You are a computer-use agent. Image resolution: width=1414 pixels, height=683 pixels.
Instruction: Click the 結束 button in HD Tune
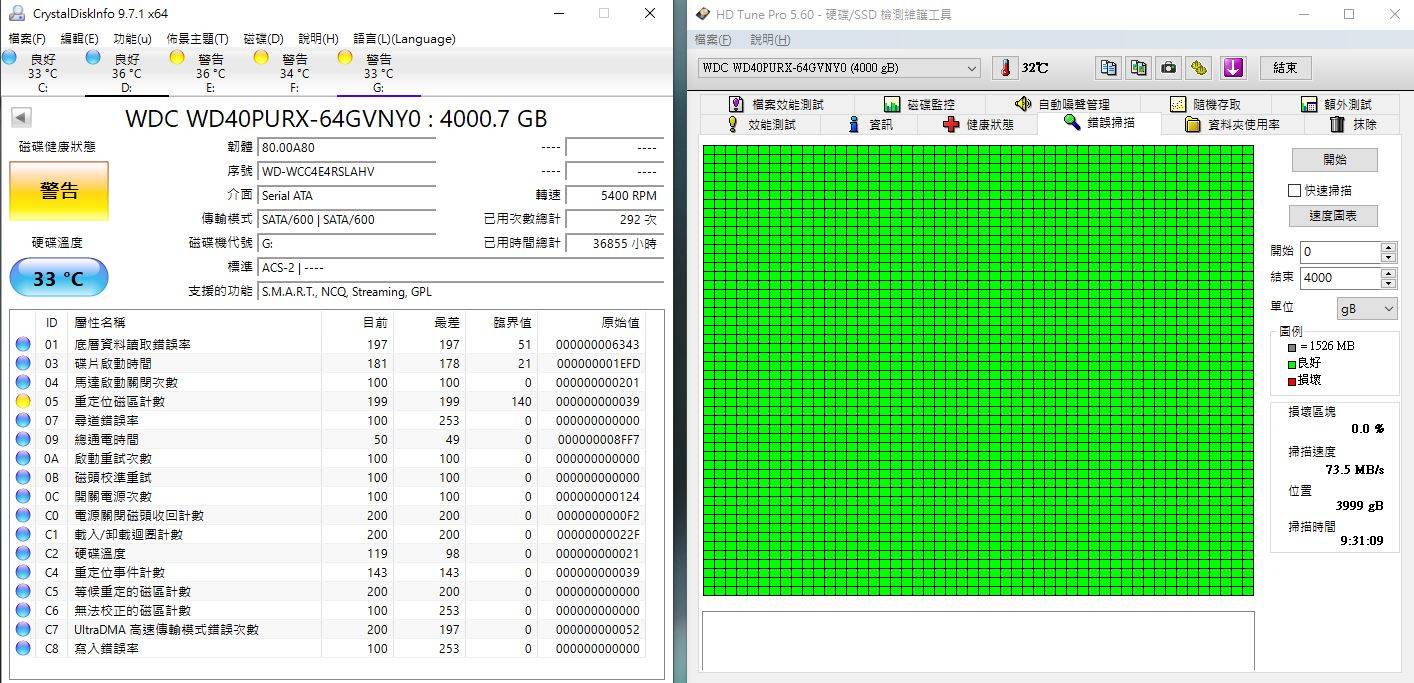pyautogui.click(x=1285, y=68)
